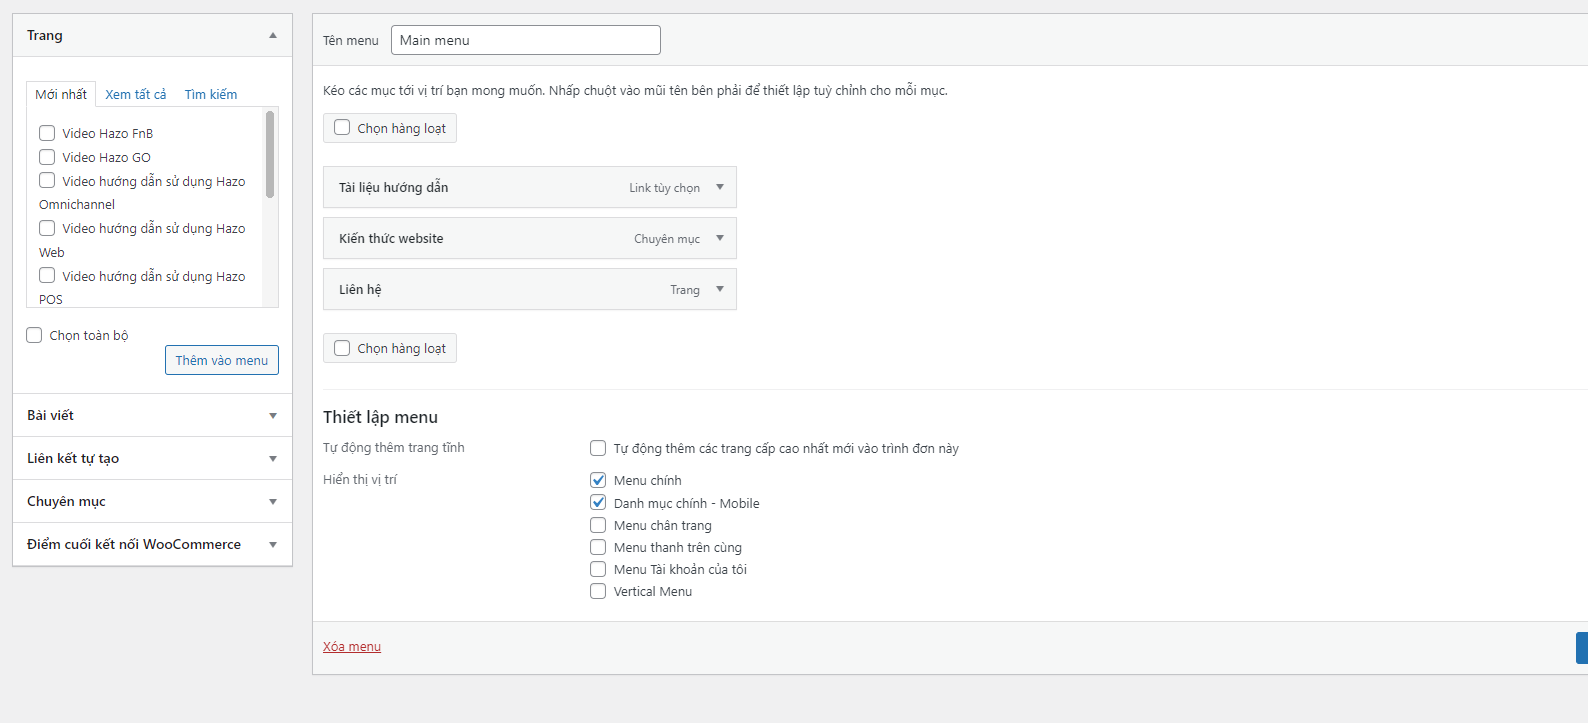Open the Liên hệ menu item arrow
Screen dimensions: 1588x723
coord(720,289)
